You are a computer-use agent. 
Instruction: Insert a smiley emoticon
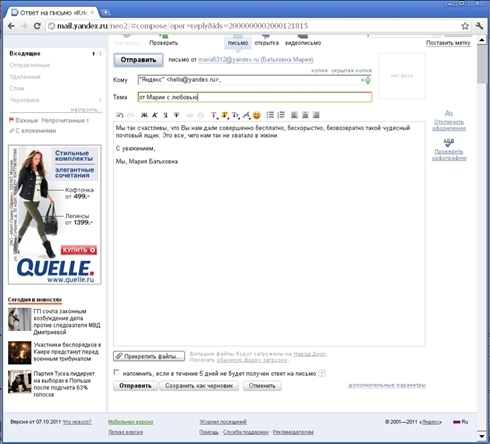[257, 115]
